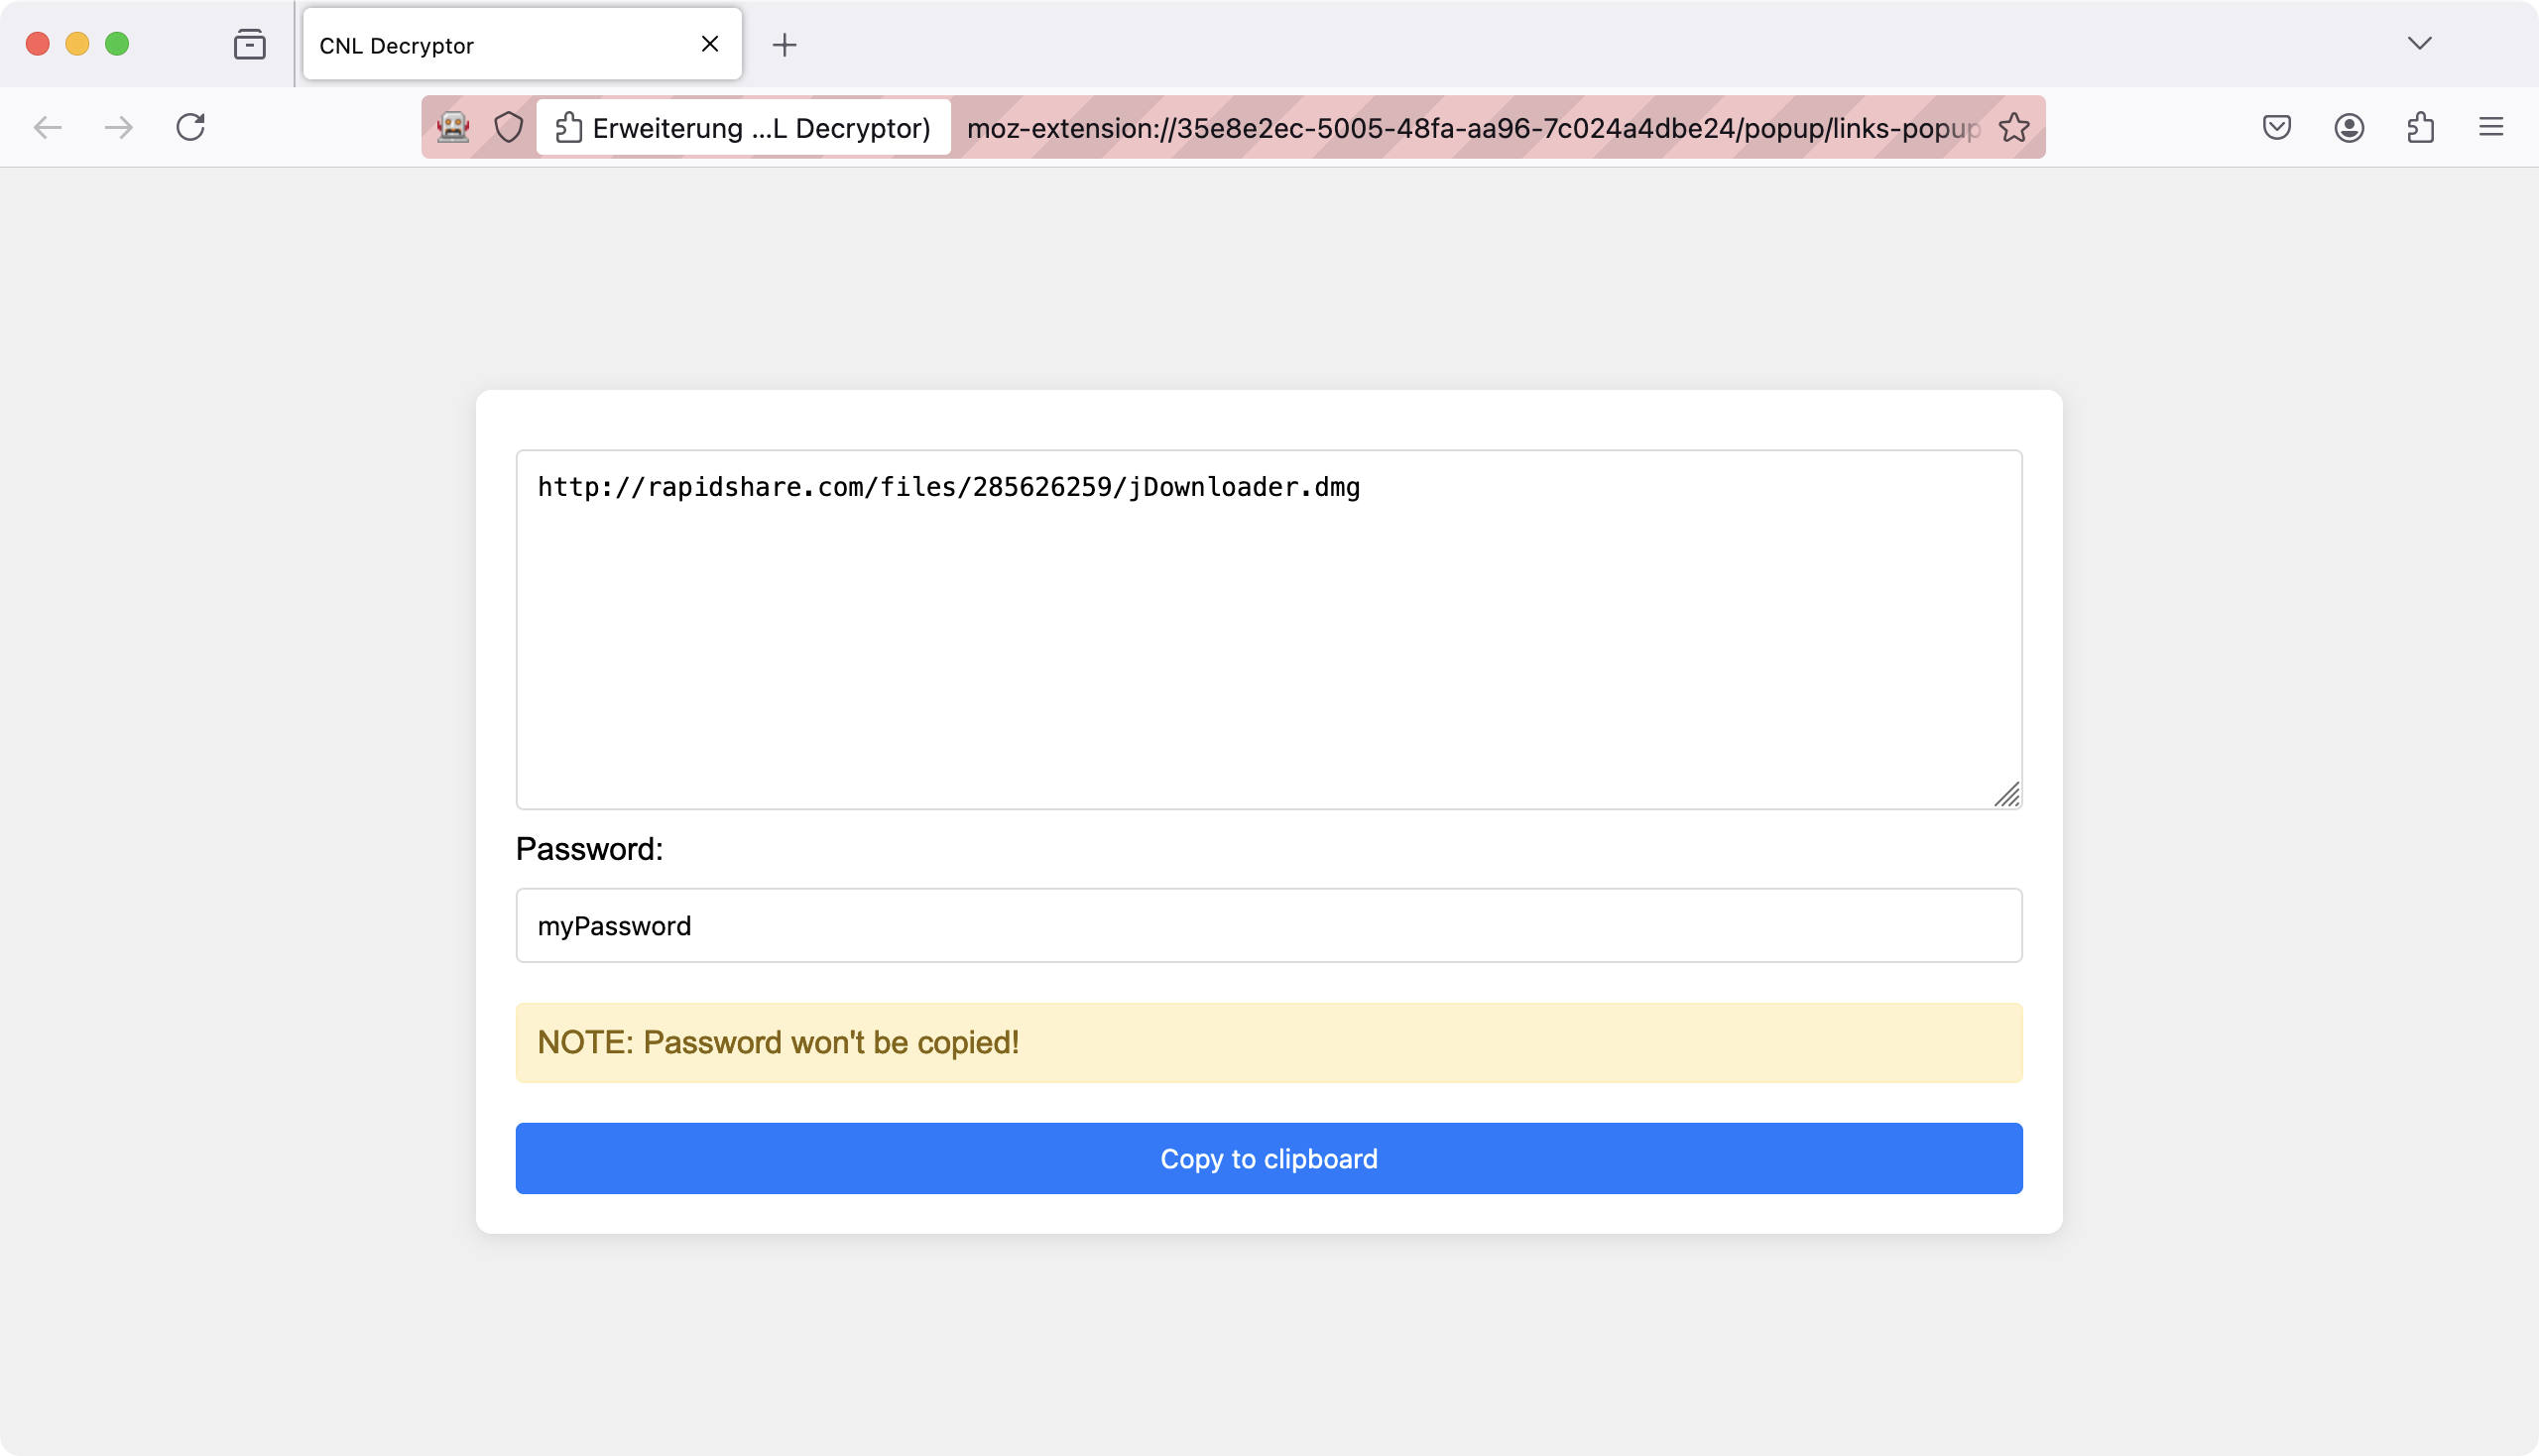Expand the list all tabs chevron

click(2419, 43)
